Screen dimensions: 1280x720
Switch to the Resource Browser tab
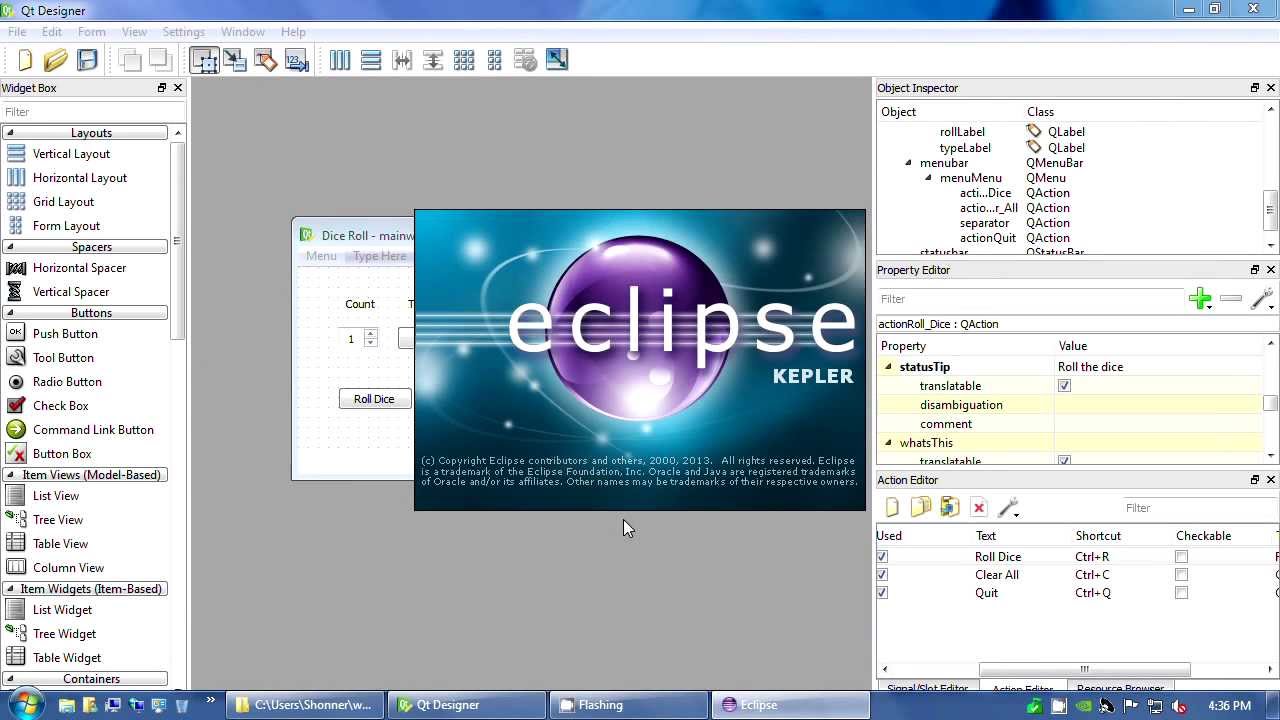tap(1120, 689)
